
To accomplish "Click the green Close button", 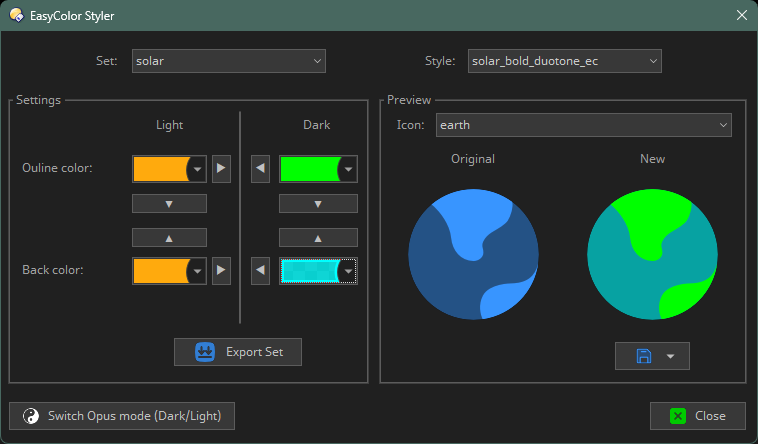I will [x=698, y=416].
